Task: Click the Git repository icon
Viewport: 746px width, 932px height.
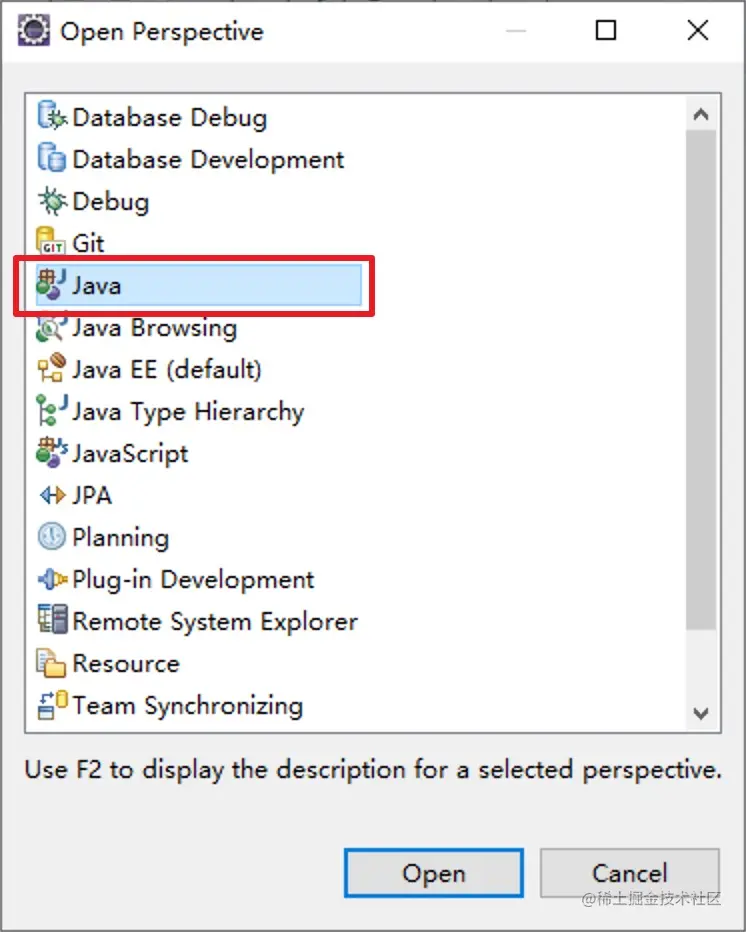Action: pyautogui.click(x=51, y=242)
